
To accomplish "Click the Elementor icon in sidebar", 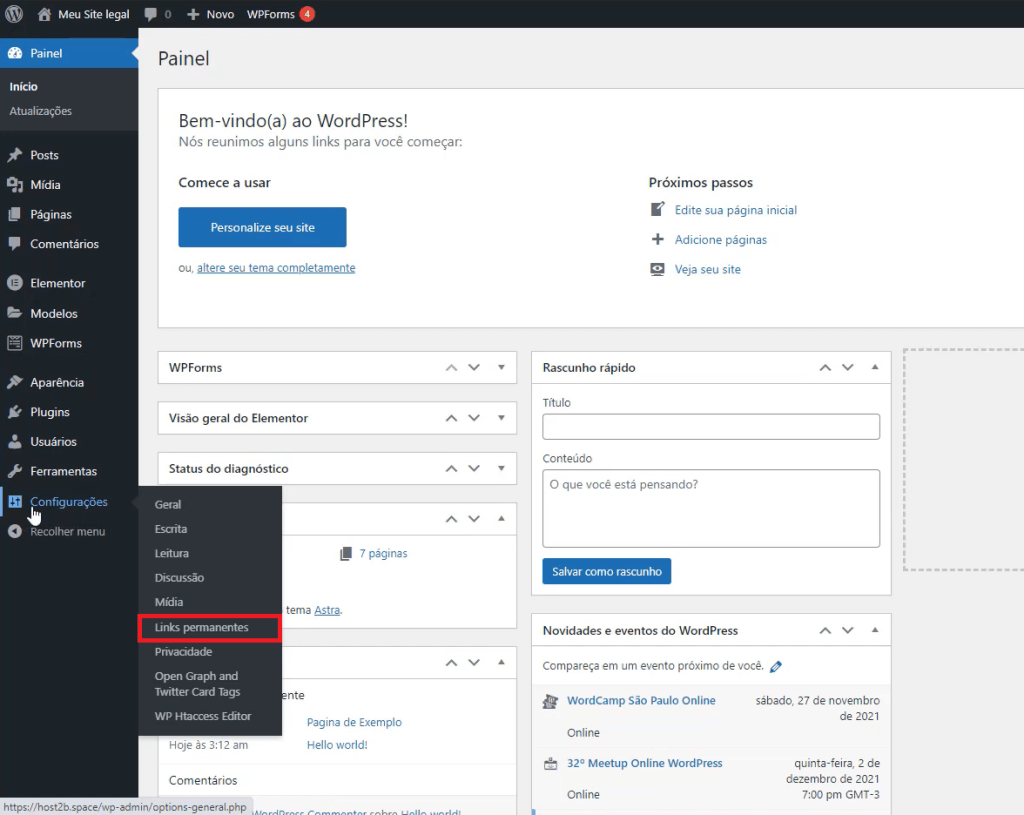I will point(15,283).
